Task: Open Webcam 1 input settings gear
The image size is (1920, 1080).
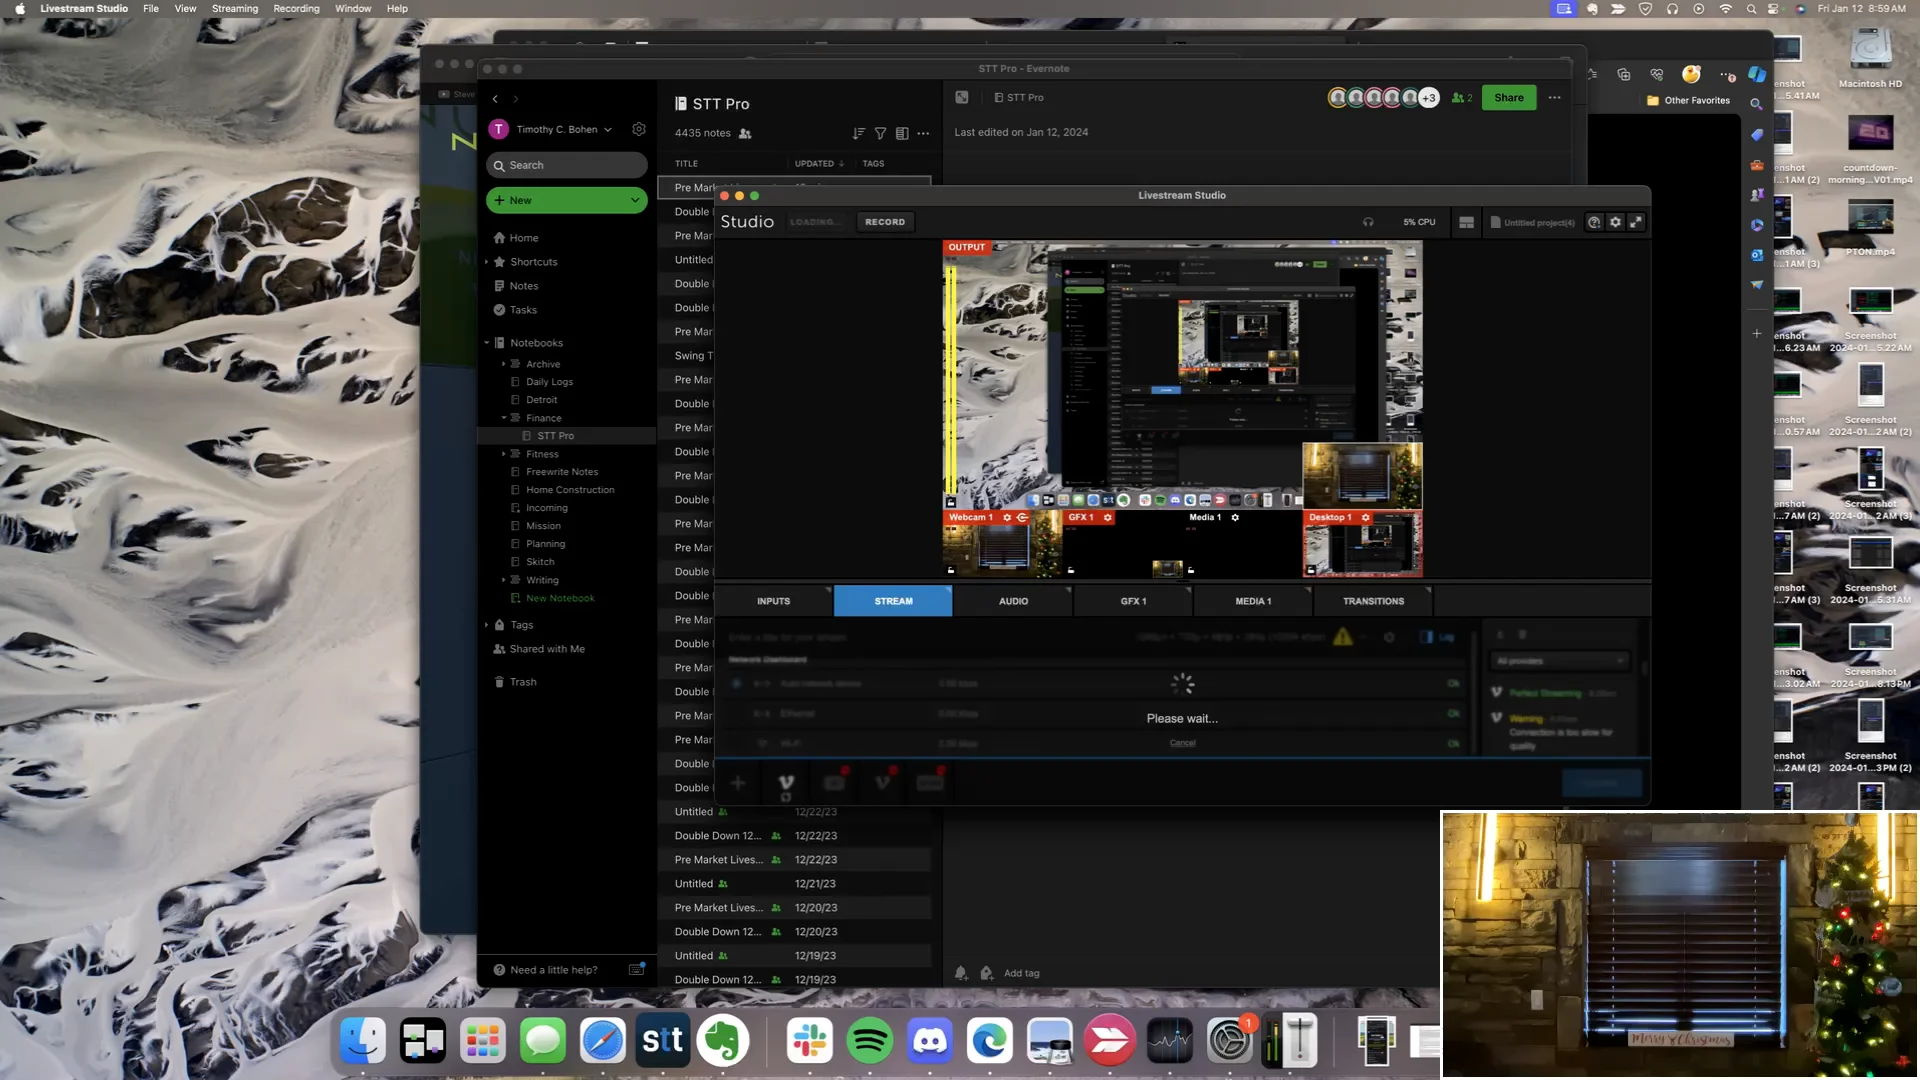Action: [x=1007, y=518]
